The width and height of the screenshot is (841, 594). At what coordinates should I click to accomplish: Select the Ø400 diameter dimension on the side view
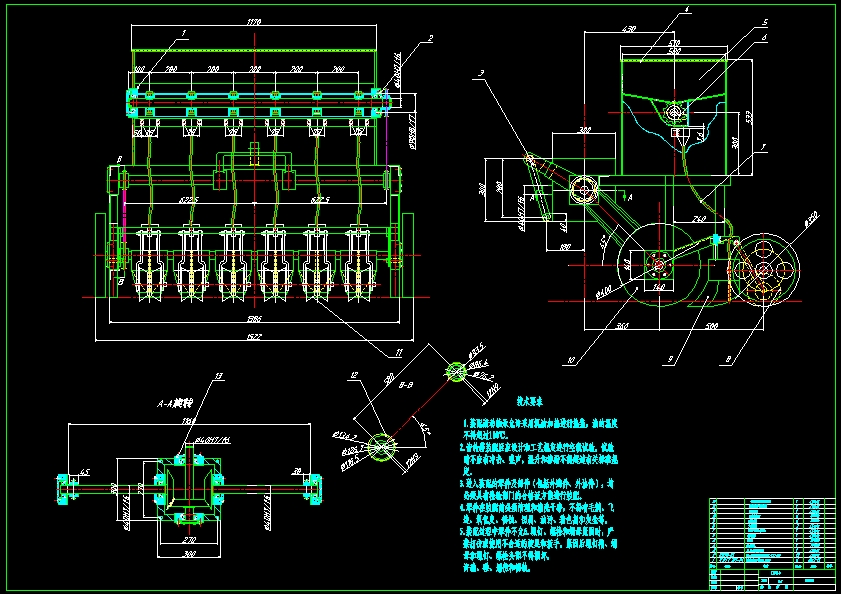click(x=604, y=292)
